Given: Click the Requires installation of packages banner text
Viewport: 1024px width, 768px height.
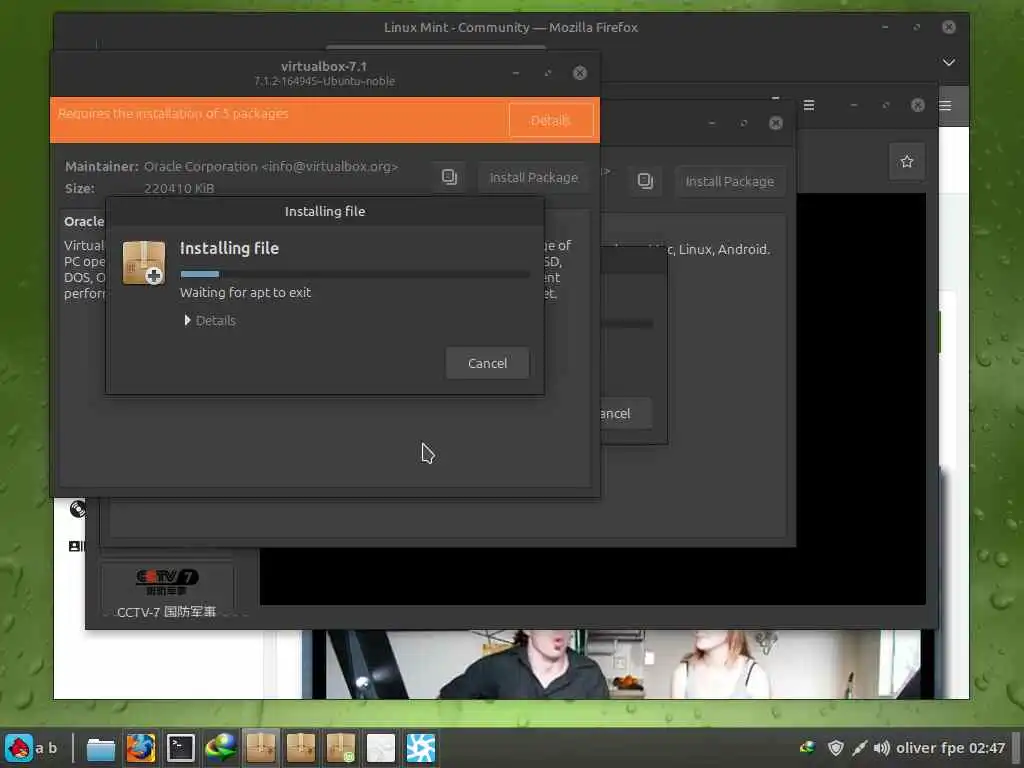Looking at the screenshot, I should pos(173,114).
